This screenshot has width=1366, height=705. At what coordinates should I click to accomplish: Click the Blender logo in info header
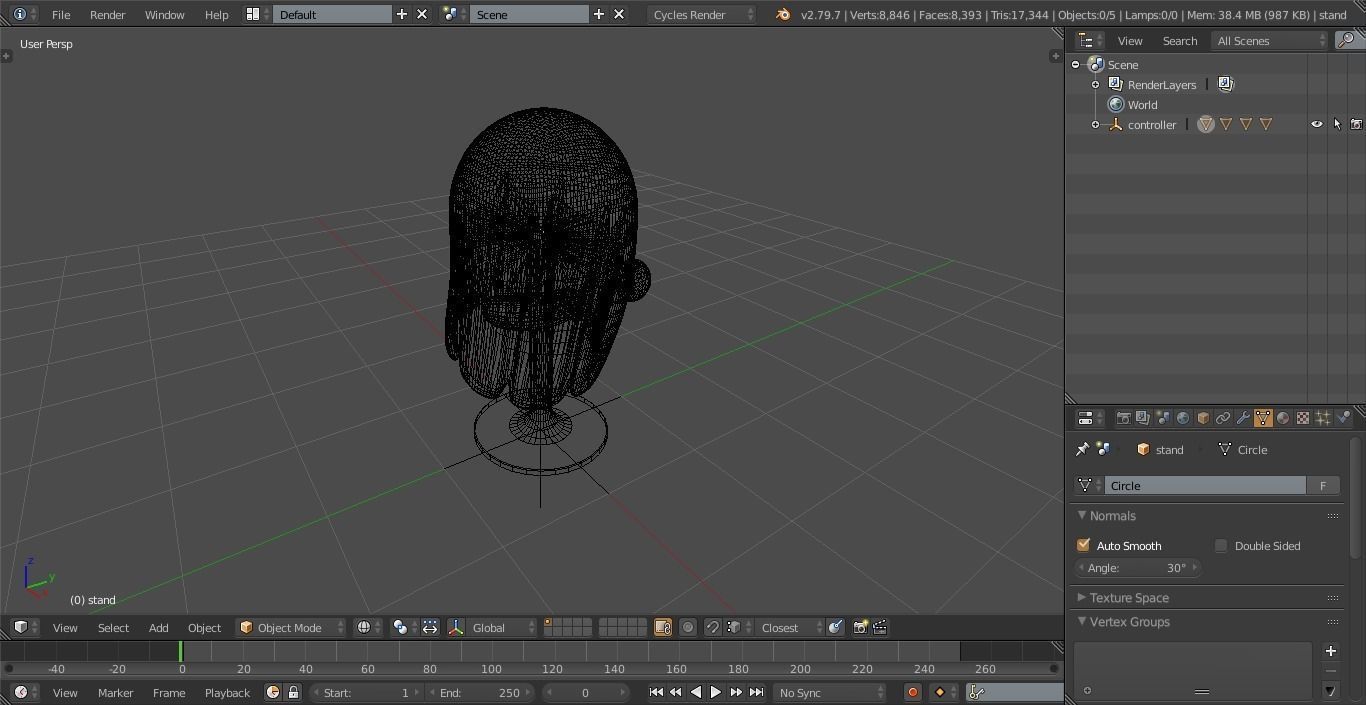(x=783, y=14)
